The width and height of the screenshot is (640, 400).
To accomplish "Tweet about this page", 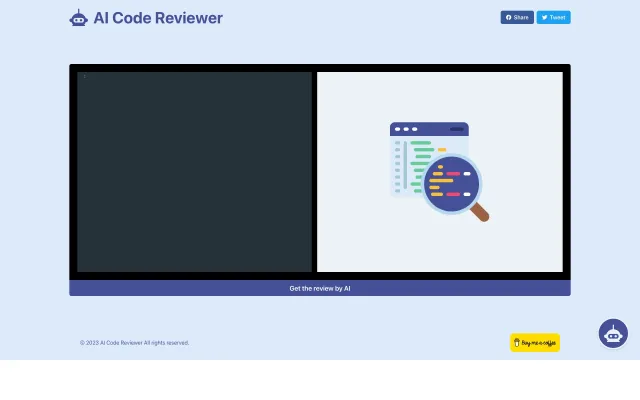I will [553, 17].
